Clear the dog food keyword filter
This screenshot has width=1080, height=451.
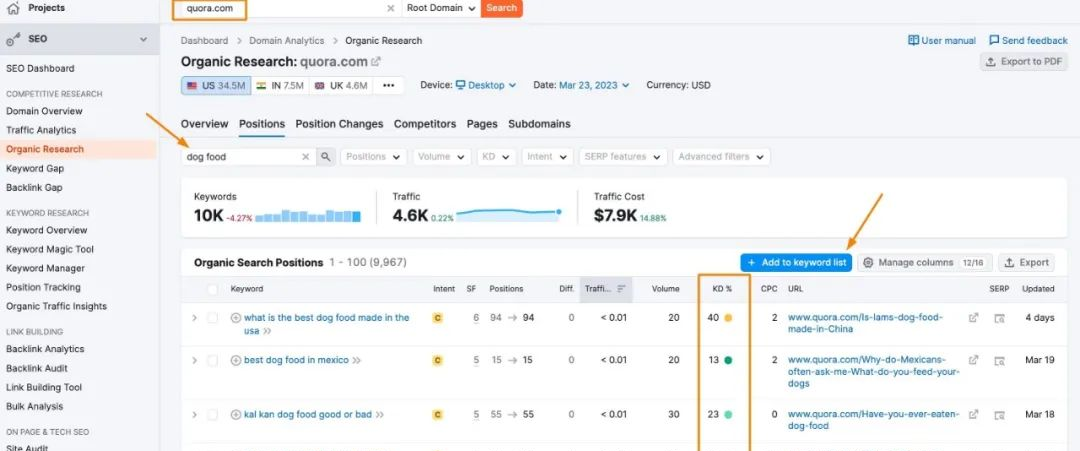(x=306, y=157)
